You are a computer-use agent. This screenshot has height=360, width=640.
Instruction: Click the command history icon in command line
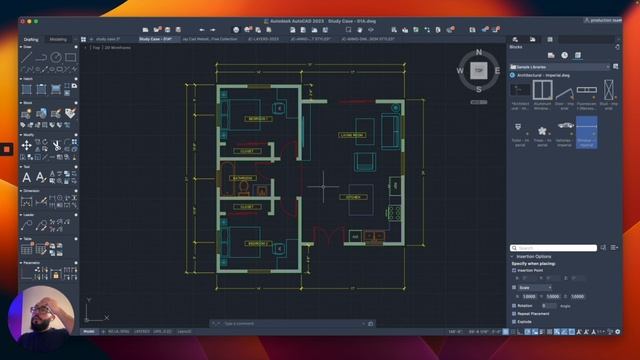371,324
